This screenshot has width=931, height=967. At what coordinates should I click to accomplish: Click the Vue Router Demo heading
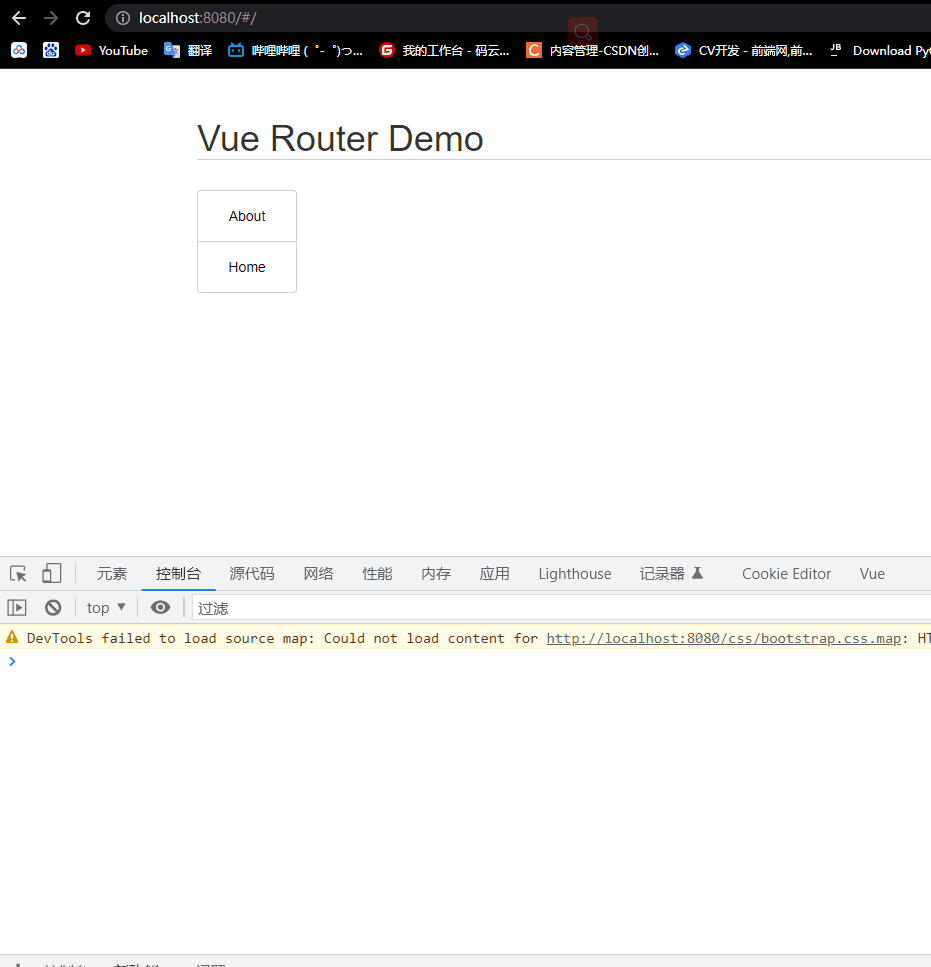pos(340,138)
